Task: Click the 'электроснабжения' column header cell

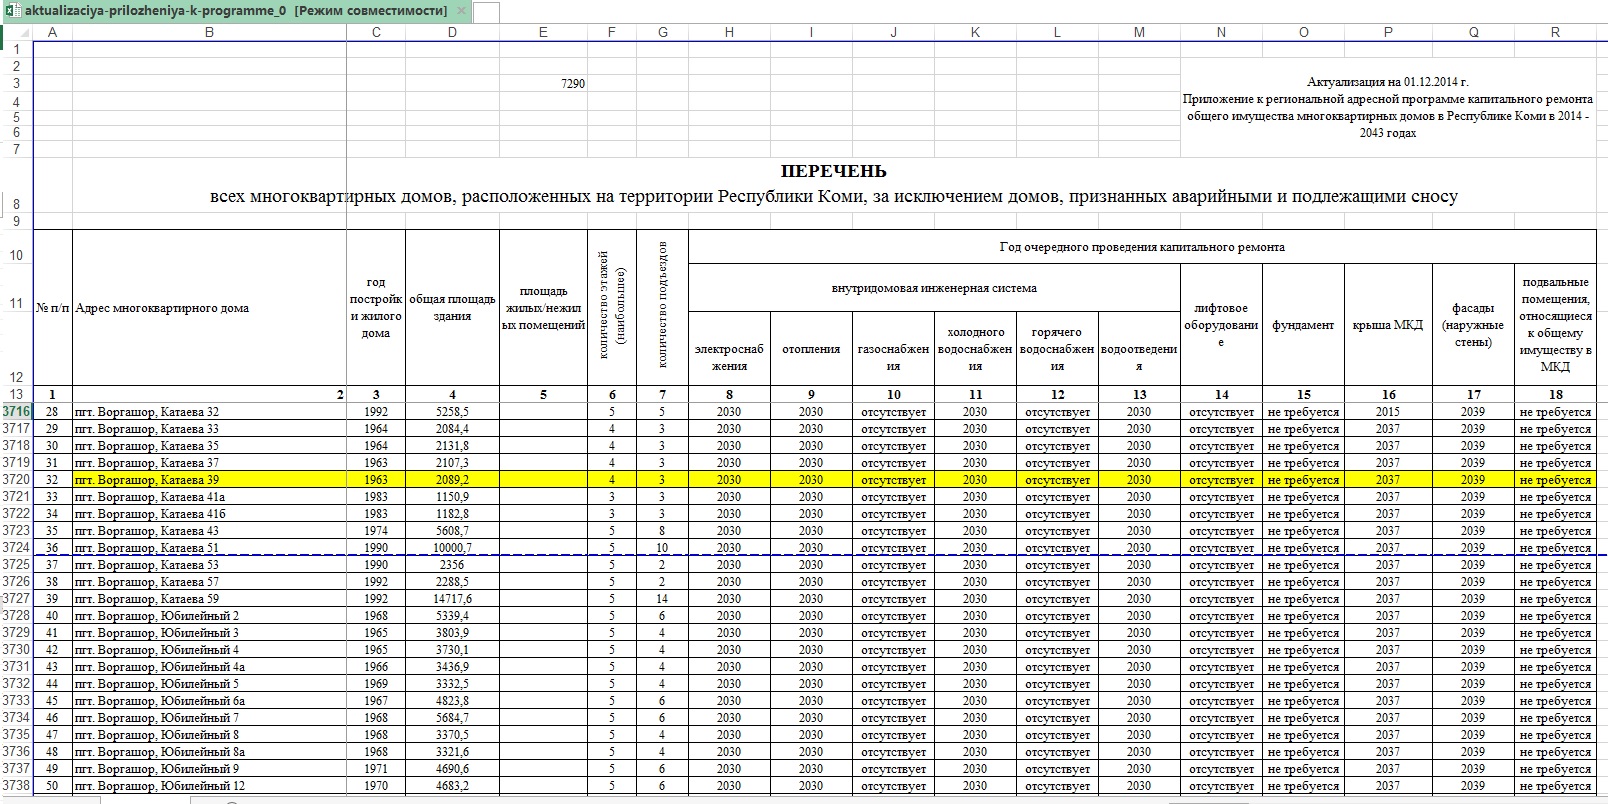Action: (729, 349)
